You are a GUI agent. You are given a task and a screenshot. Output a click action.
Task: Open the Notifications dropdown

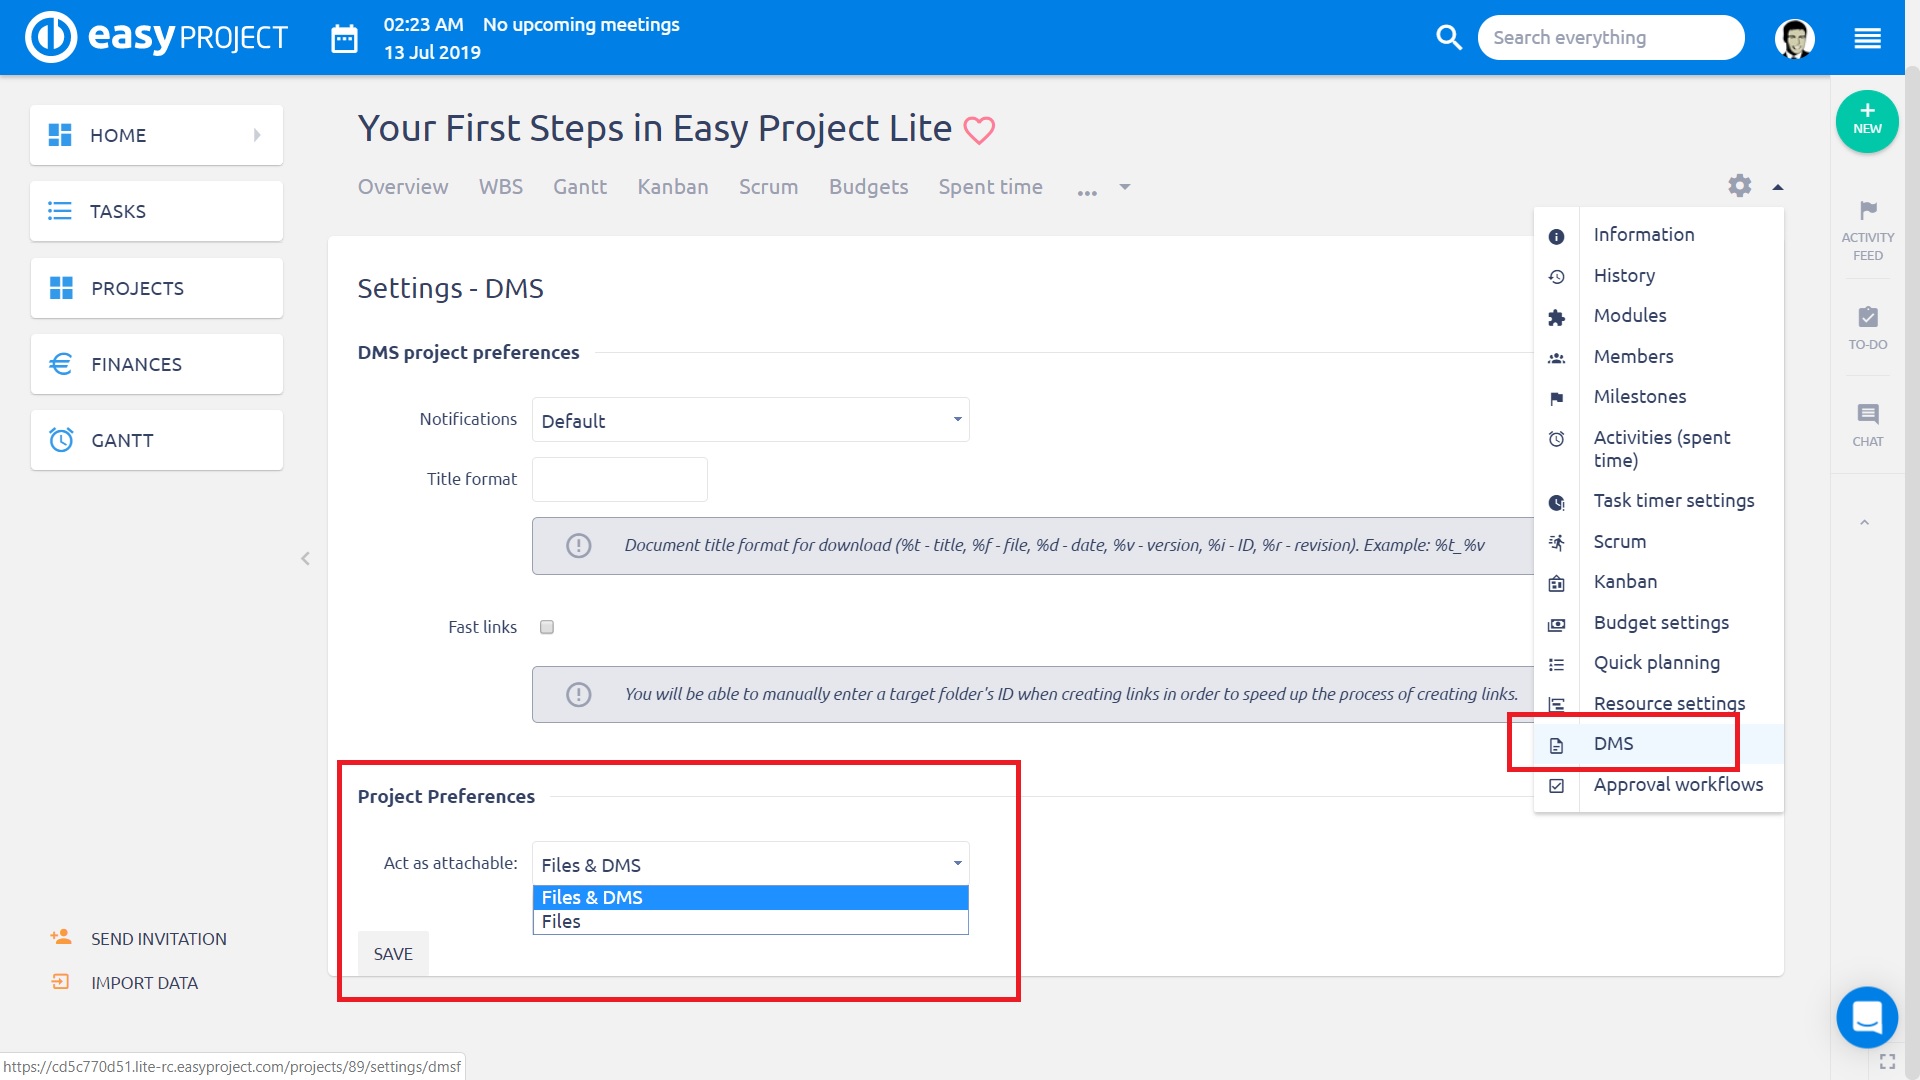[x=750, y=420]
